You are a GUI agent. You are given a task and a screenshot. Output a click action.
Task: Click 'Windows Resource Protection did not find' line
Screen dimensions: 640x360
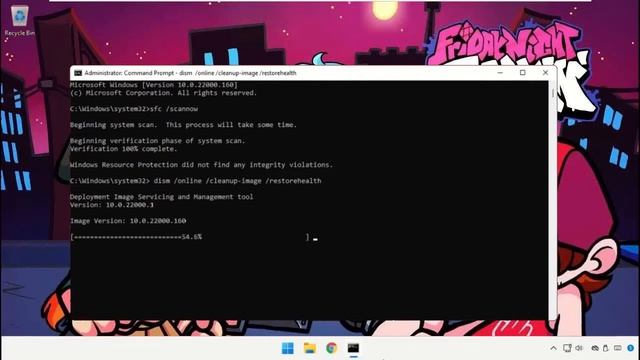click(201, 165)
